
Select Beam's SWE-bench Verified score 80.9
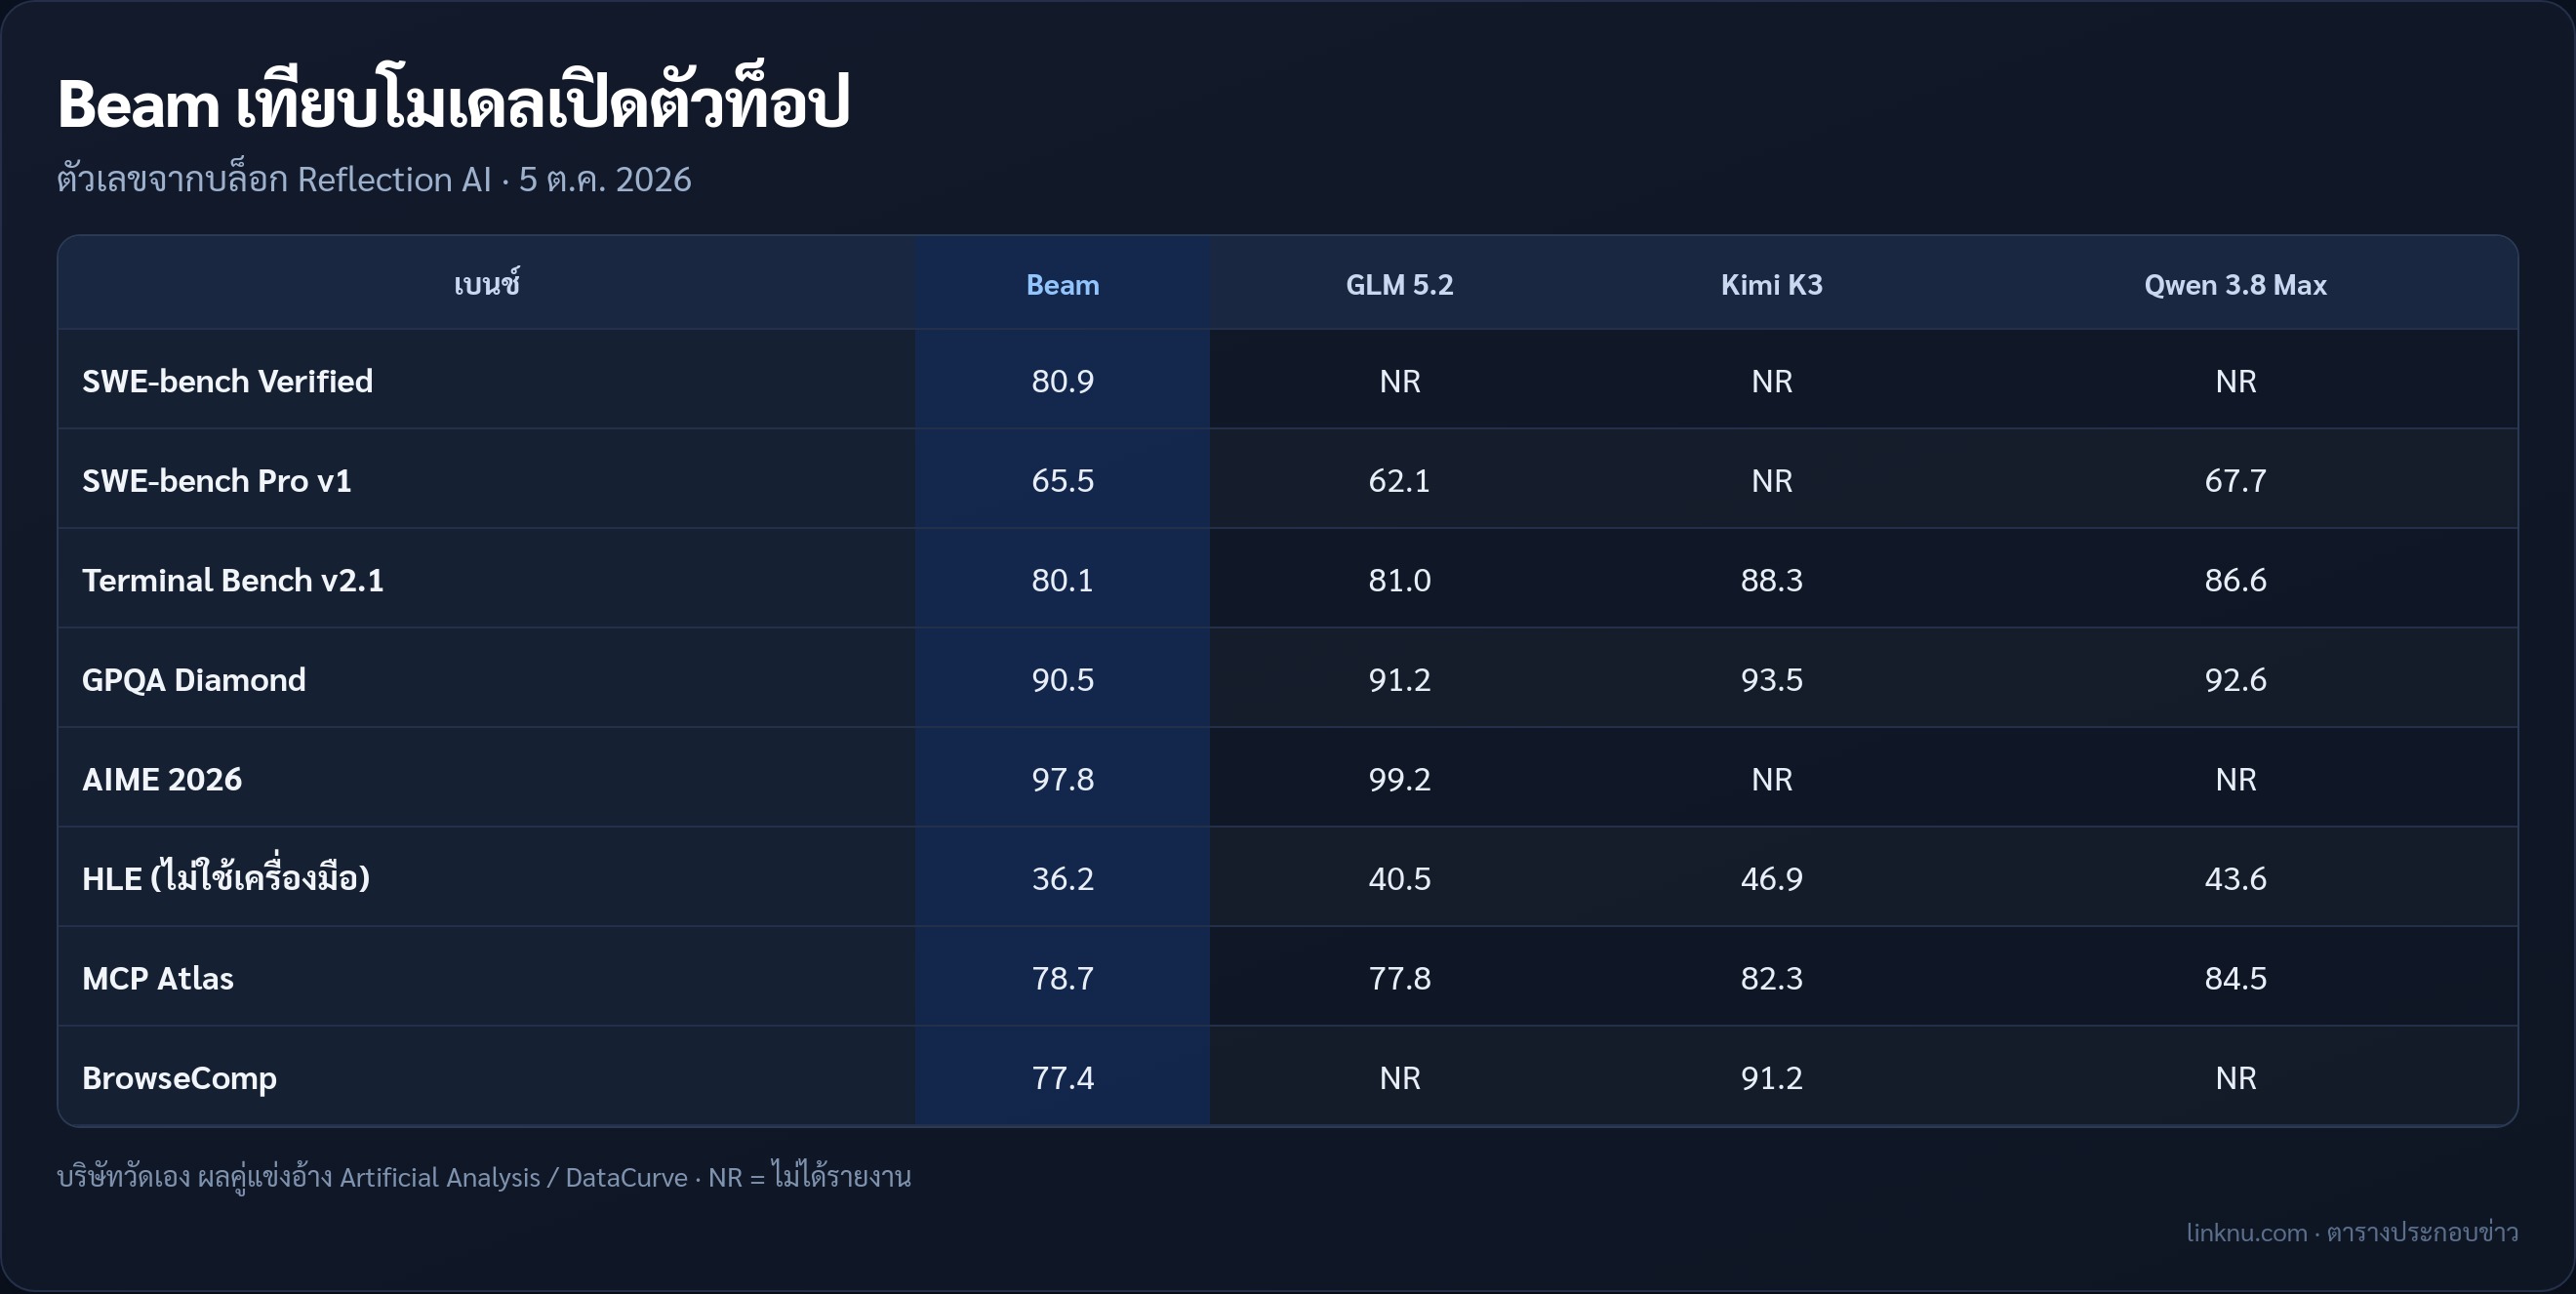(1062, 381)
